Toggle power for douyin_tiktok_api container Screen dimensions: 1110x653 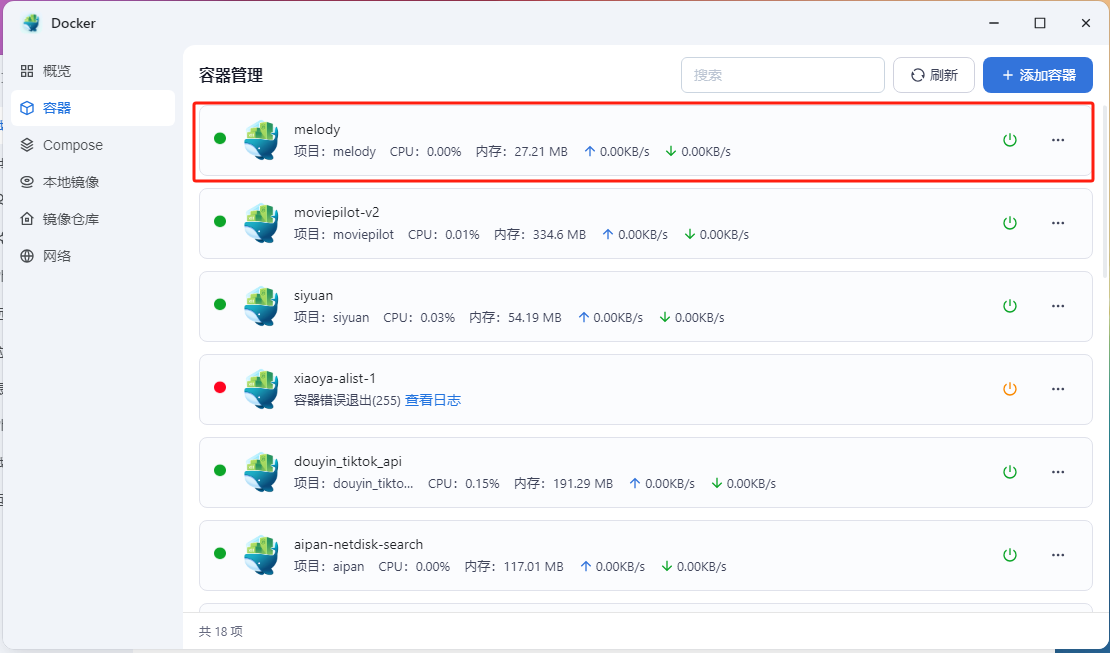click(x=1009, y=472)
